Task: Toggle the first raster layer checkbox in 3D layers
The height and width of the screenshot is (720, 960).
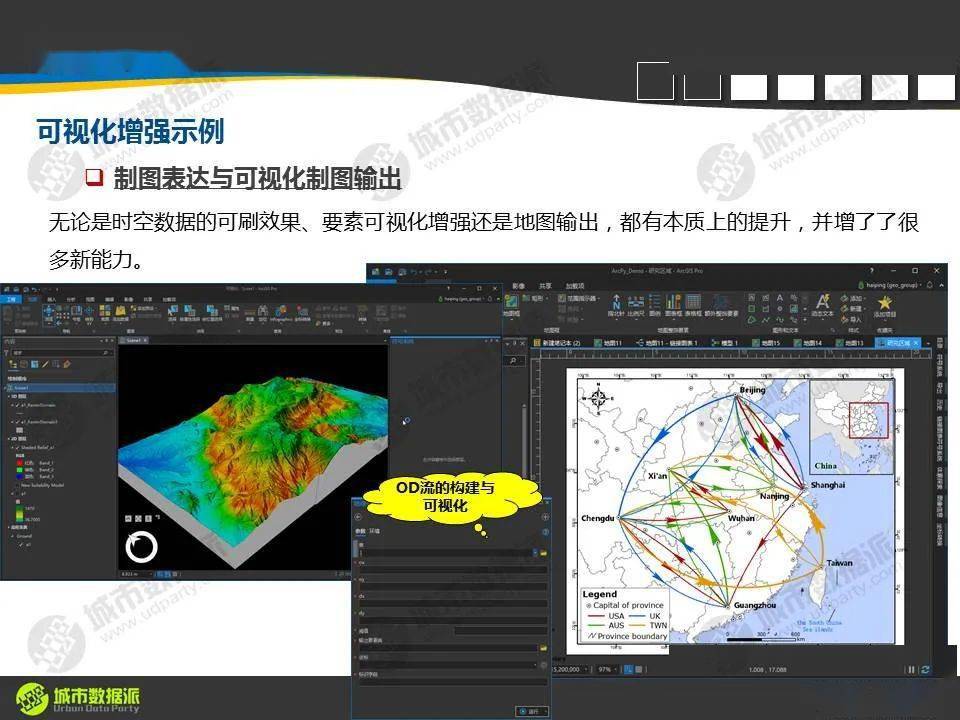Action: pos(18,405)
